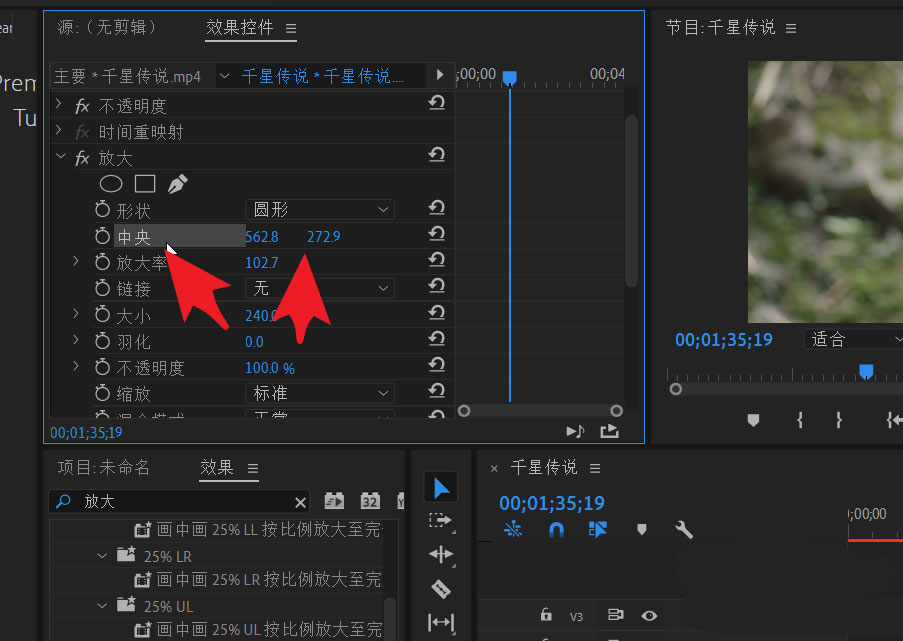
Task: Expand the 25% UL bin in Effects panel
Action: click(x=101, y=605)
